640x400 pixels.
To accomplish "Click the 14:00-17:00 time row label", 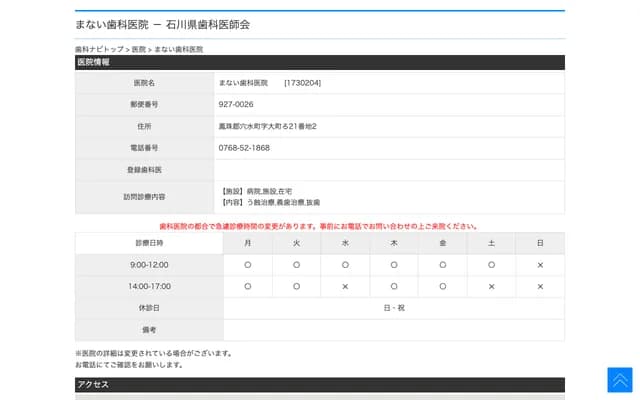I will click(x=149, y=286).
